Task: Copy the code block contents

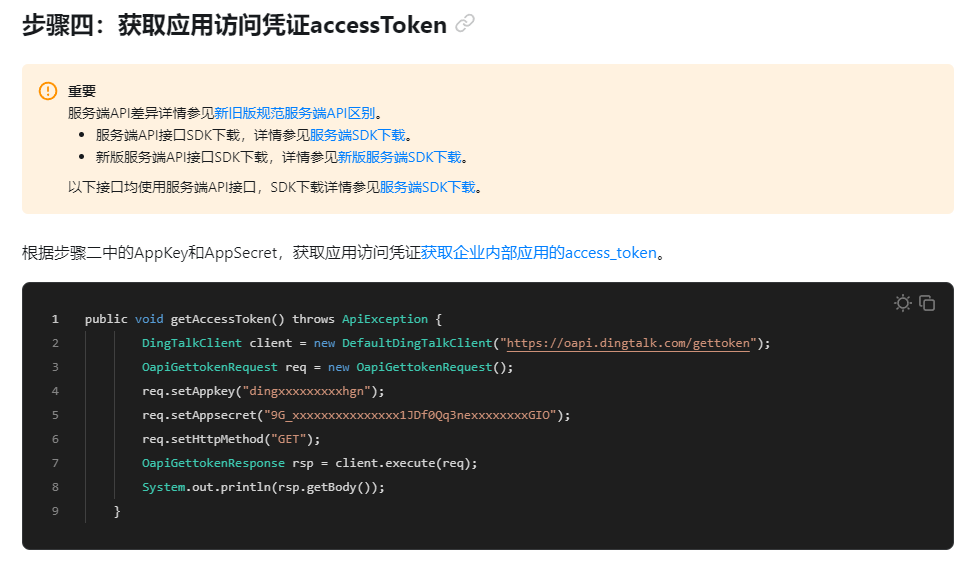Action: (927, 303)
